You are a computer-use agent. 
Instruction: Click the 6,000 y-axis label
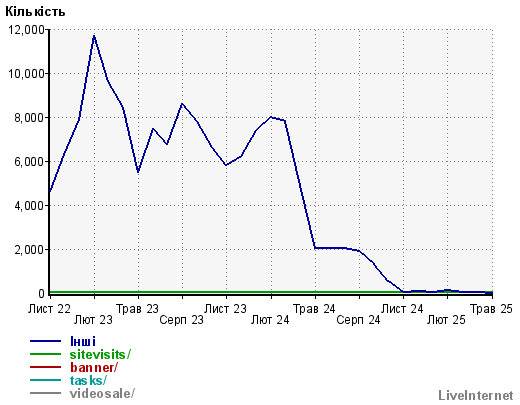click(x=29, y=162)
